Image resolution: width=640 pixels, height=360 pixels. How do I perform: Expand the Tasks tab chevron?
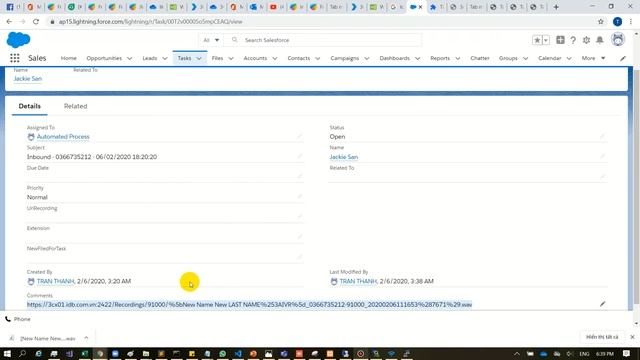(x=199, y=58)
